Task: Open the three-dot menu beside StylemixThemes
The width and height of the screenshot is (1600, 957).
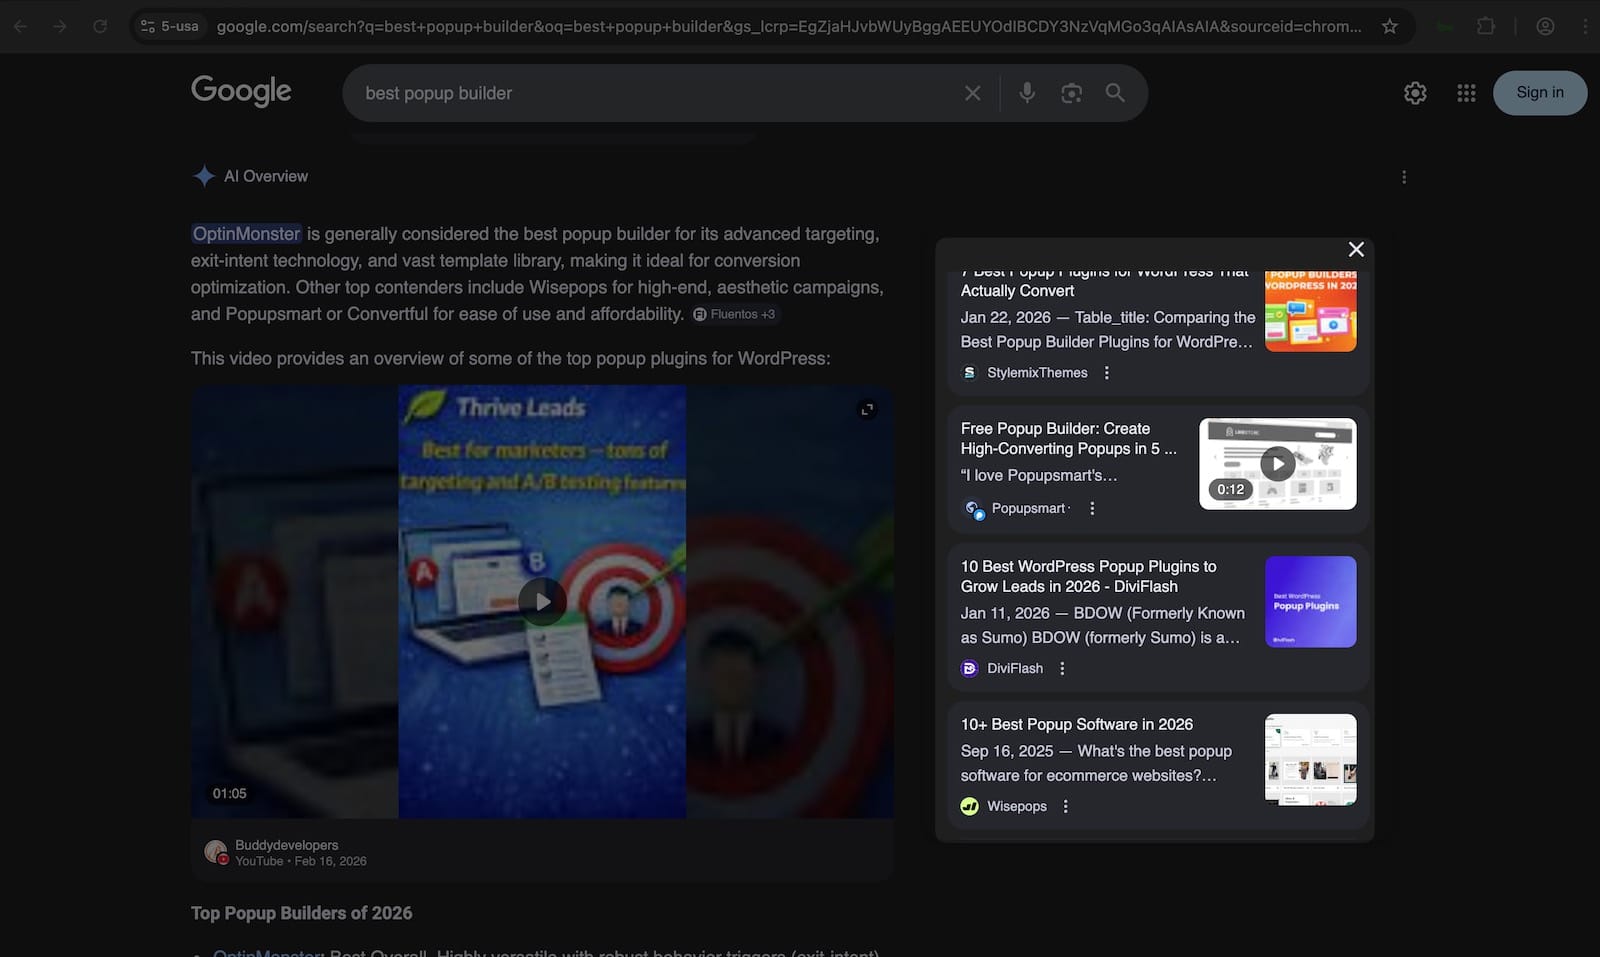Action: pyautogui.click(x=1106, y=371)
